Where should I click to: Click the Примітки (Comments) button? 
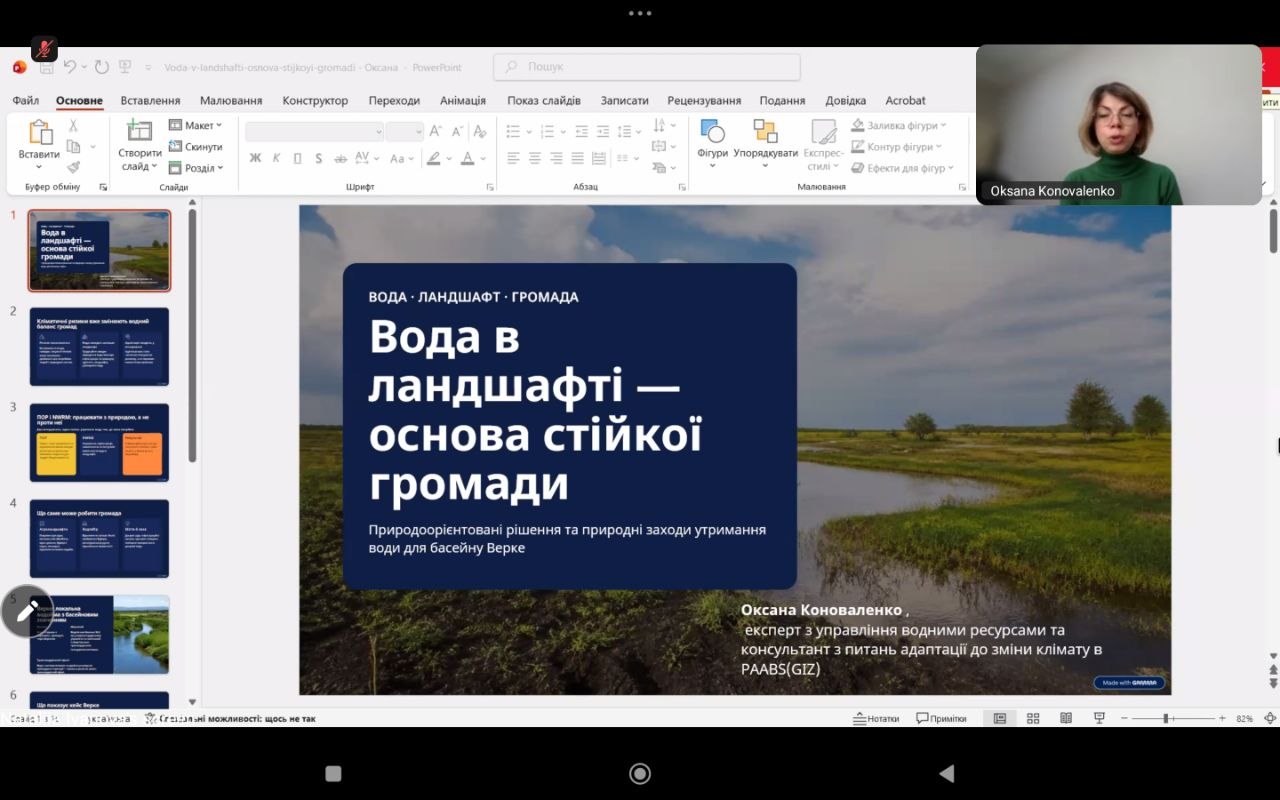[941, 718]
